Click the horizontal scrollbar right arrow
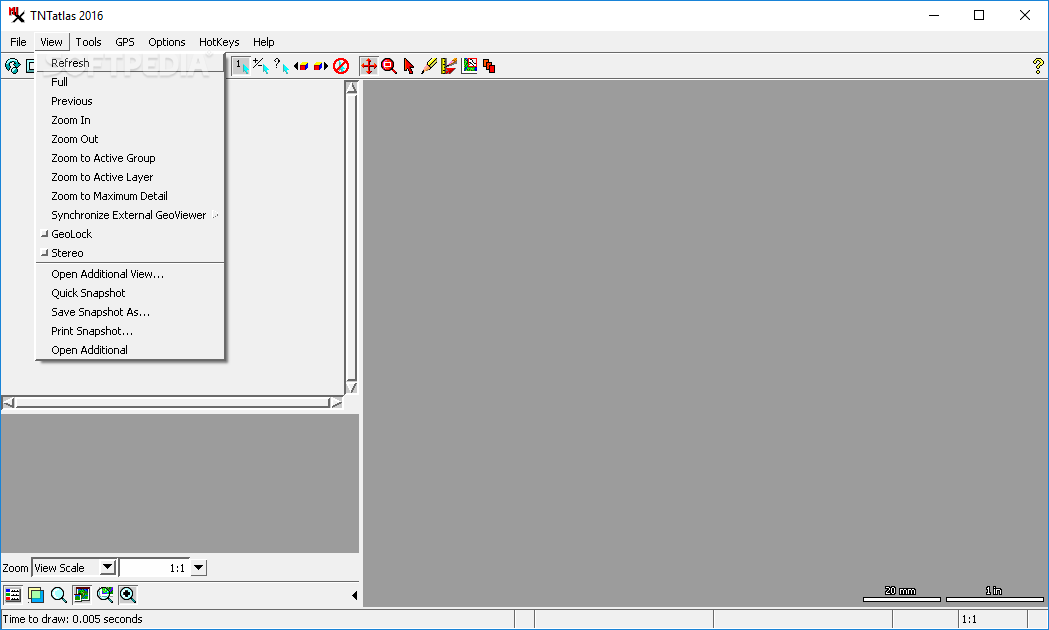 click(335, 403)
